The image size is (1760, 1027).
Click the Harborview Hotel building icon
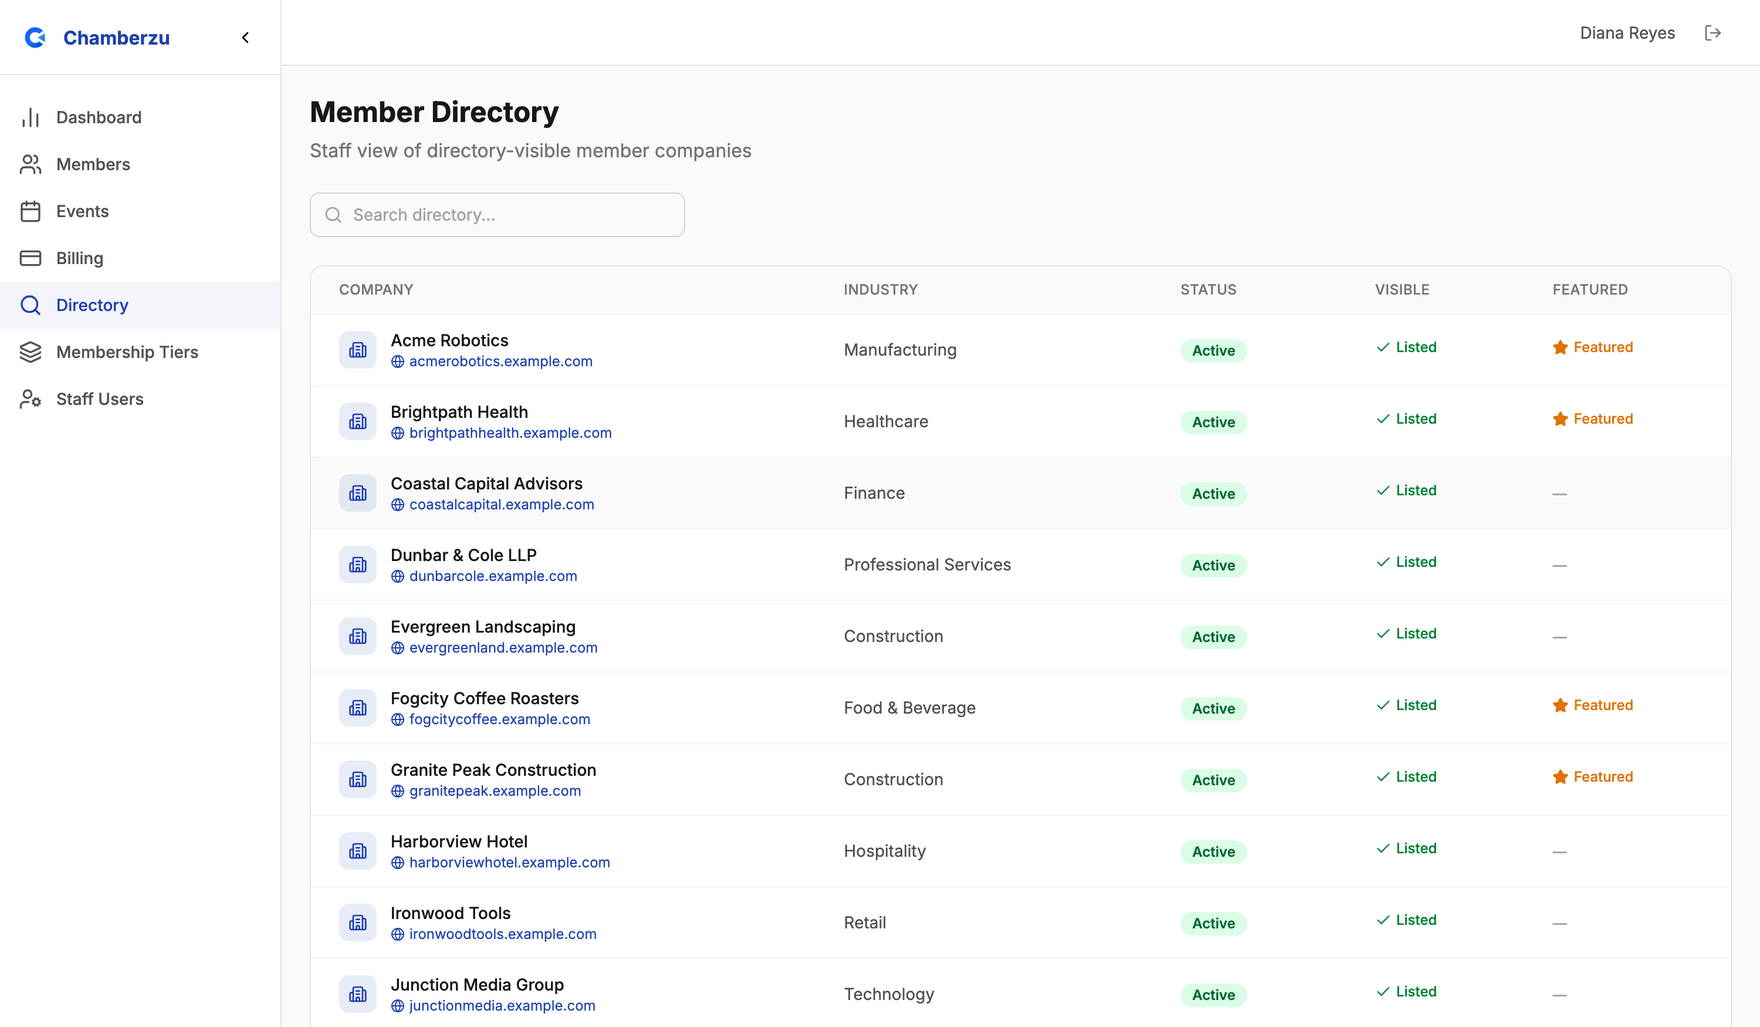click(x=358, y=851)
